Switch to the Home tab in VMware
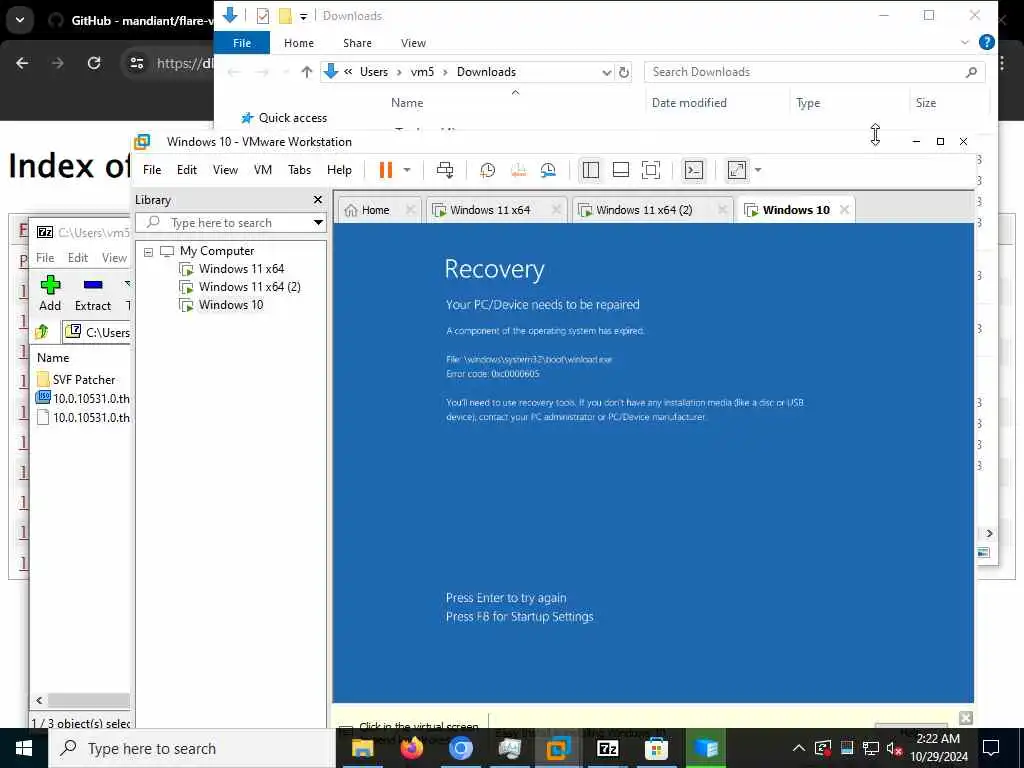The width and height of the screenshot is (1024, 768). 375,210
